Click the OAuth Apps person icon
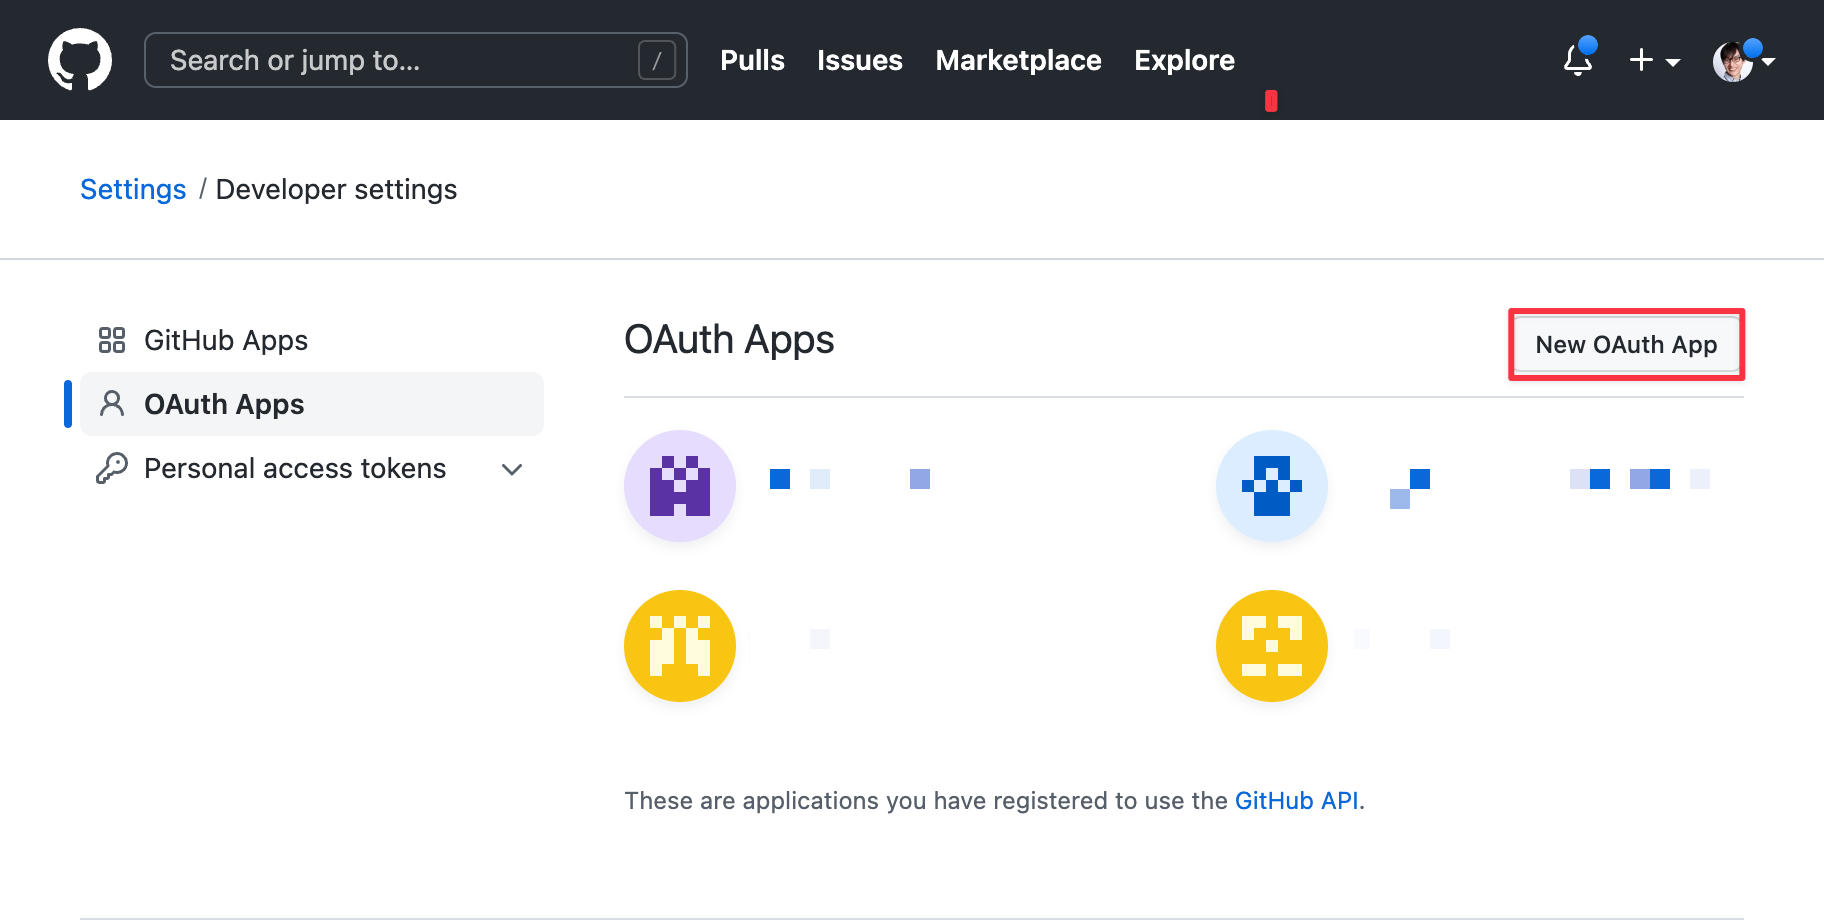 [112, 404]
